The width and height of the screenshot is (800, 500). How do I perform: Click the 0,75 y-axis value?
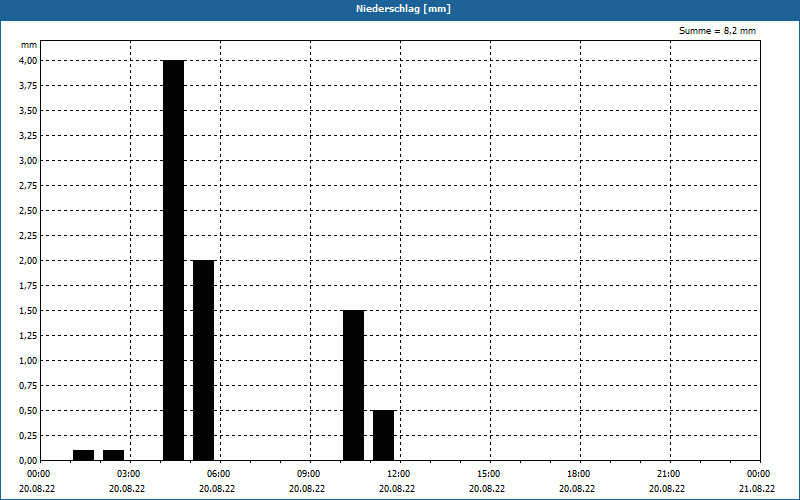(x=28, y=386)
